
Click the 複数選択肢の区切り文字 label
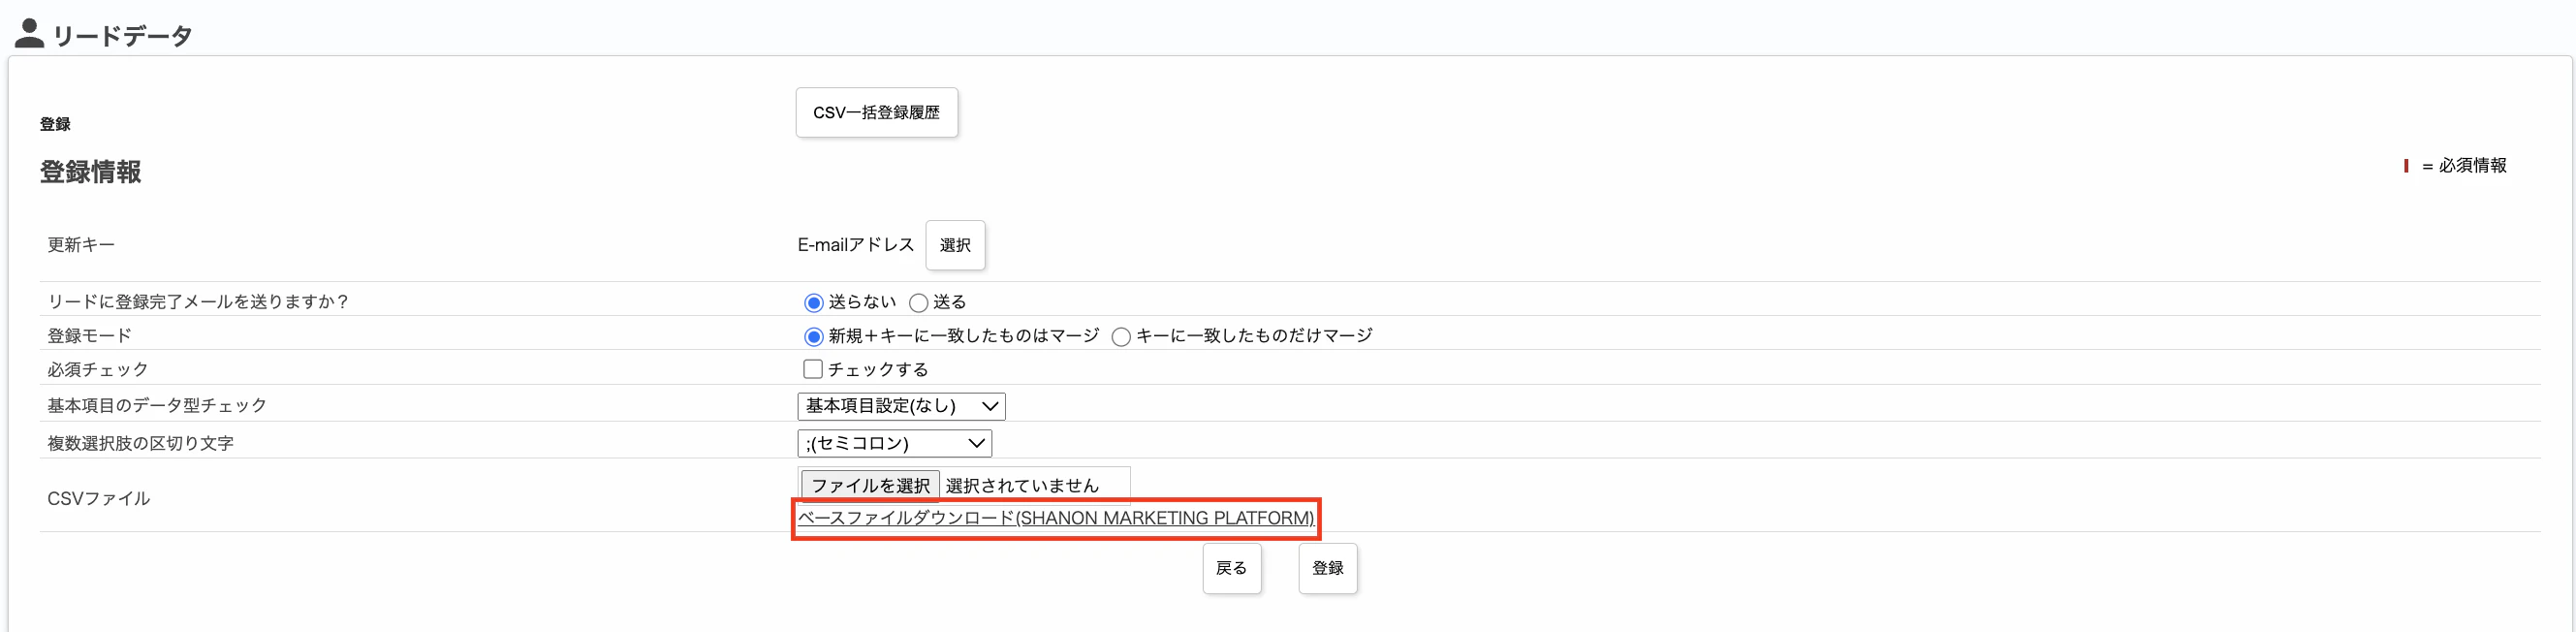[140, 443]
